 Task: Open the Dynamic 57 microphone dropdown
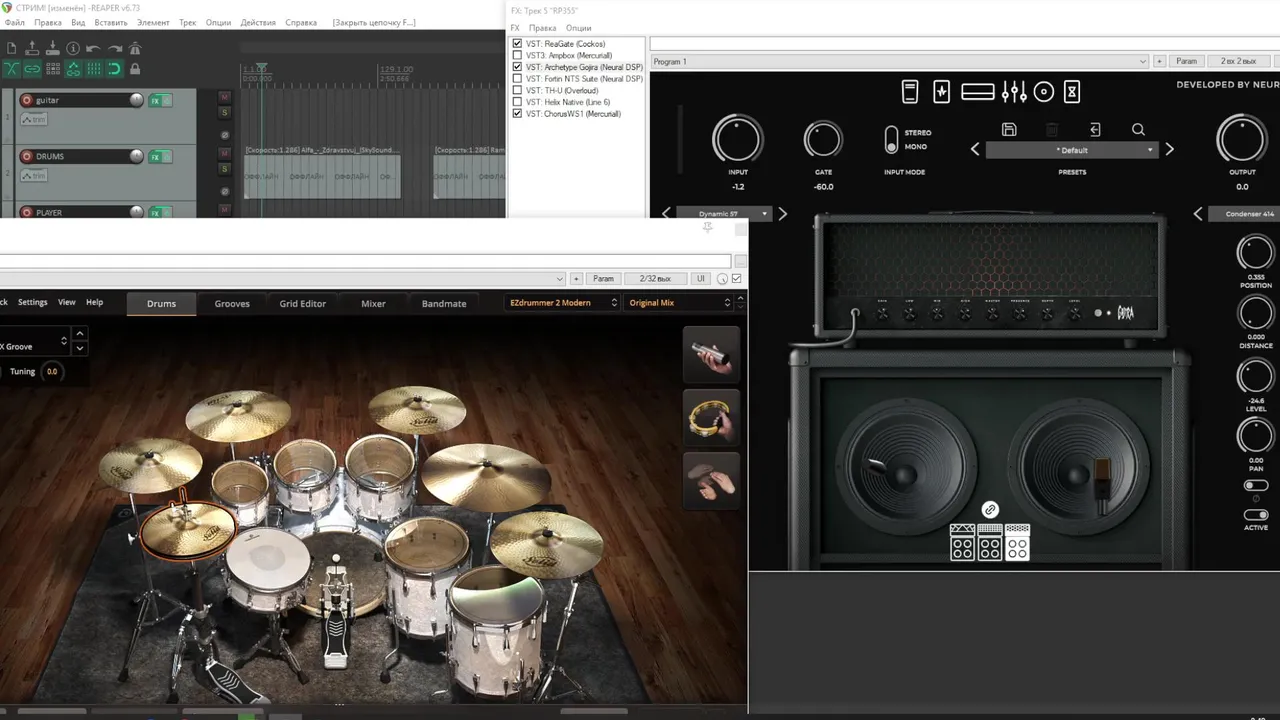724,214
